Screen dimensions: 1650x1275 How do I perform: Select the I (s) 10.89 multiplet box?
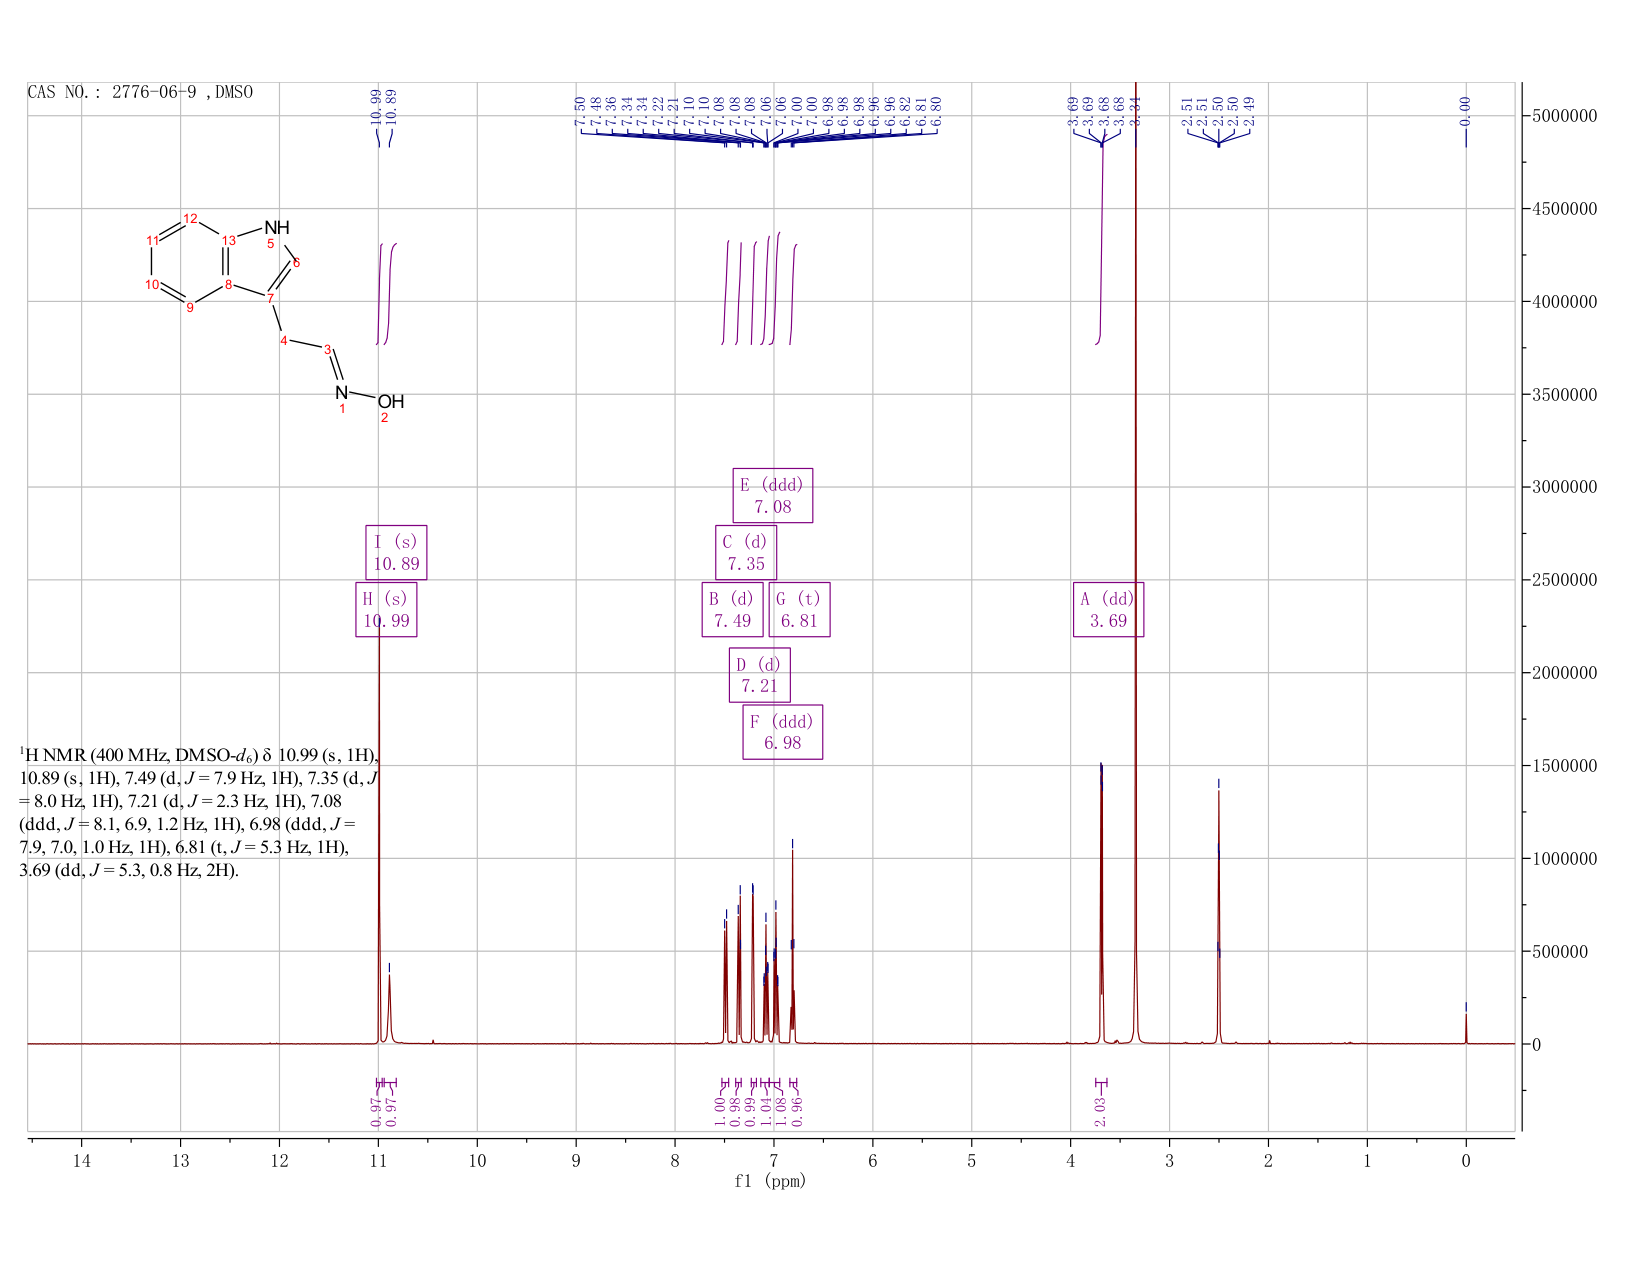(x=396, y=552)
